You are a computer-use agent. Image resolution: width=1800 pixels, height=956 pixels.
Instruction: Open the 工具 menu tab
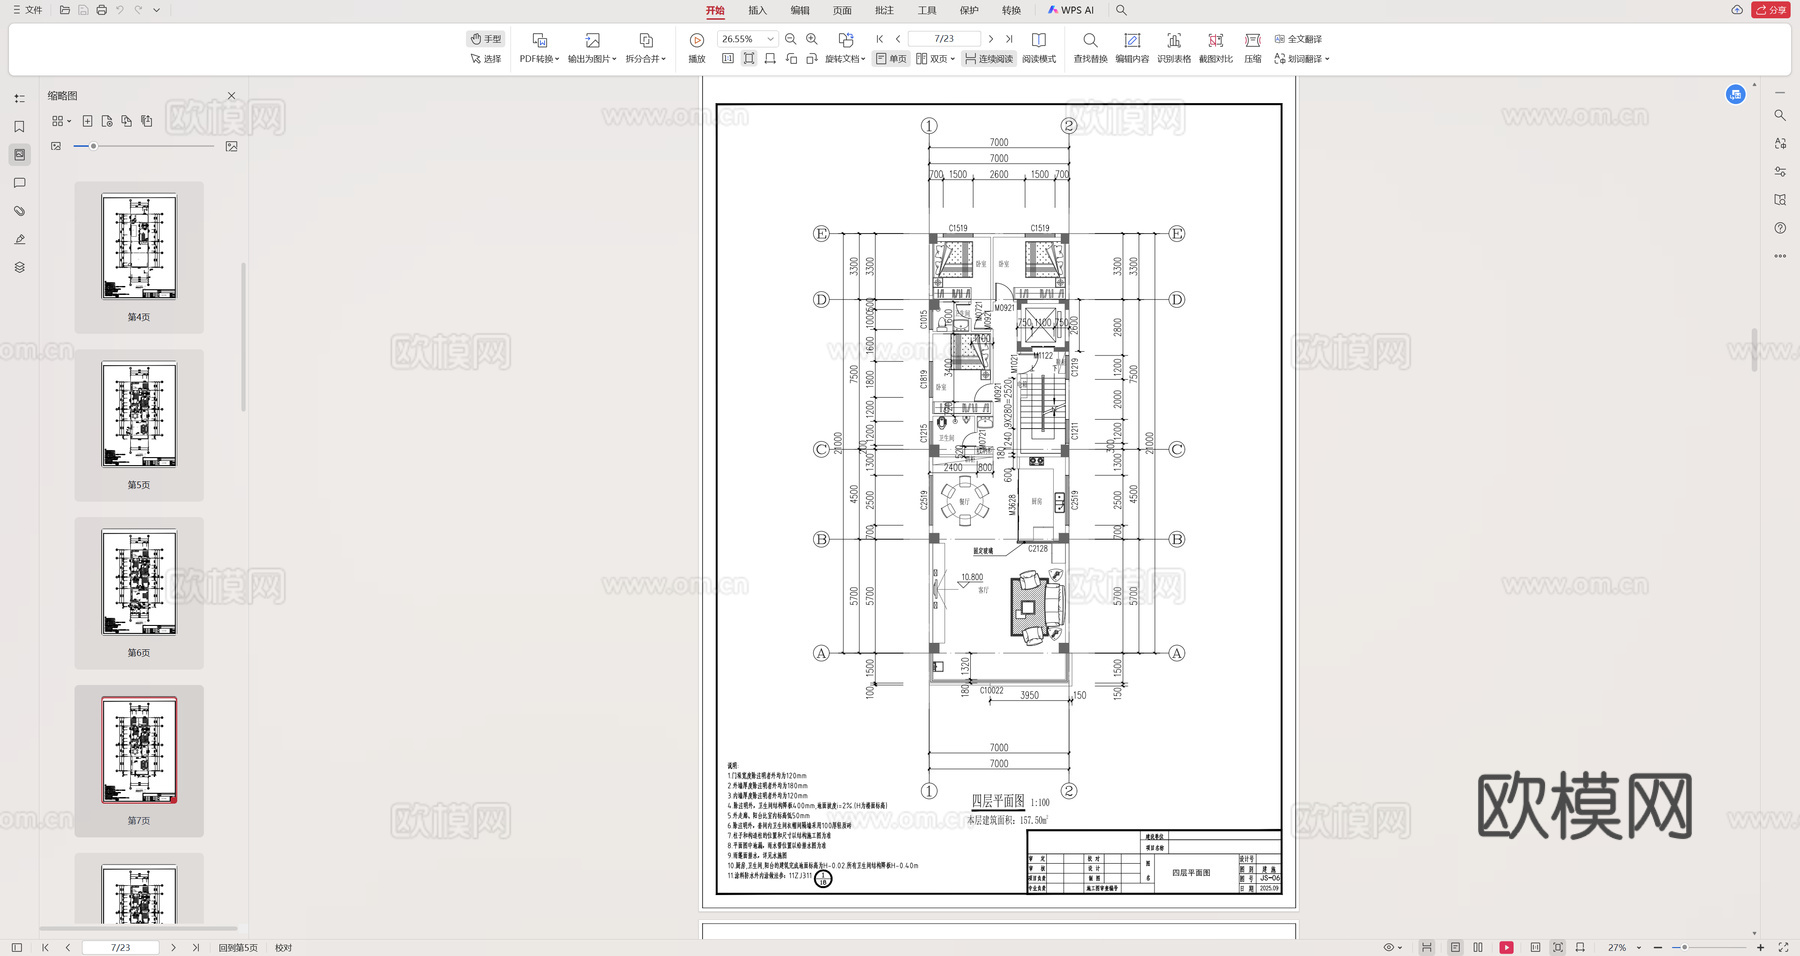(x=926, y=9)
